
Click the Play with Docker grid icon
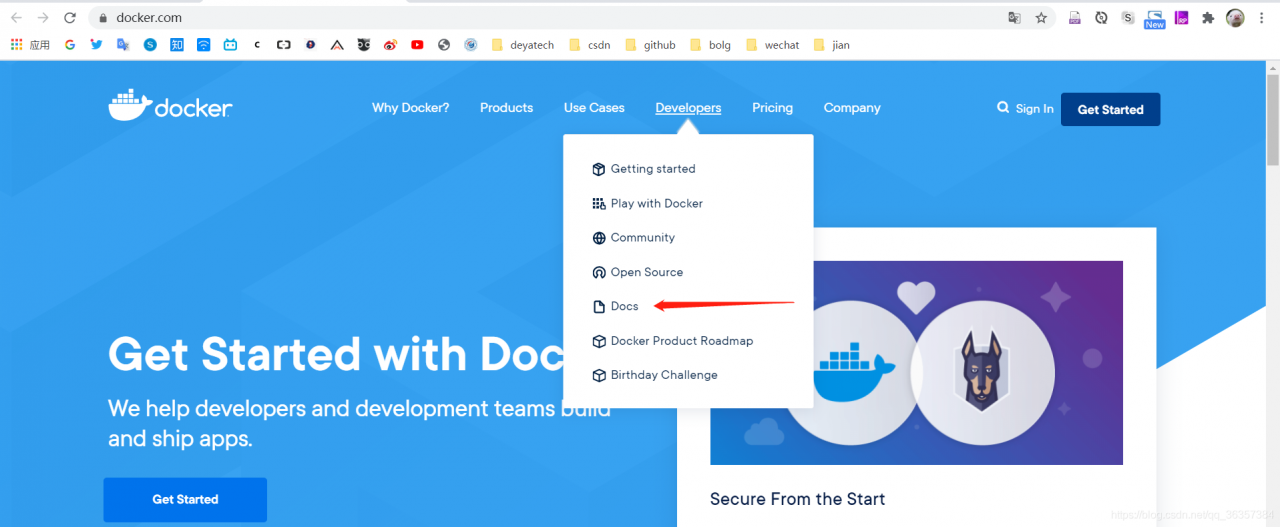[x=599, y=203]
